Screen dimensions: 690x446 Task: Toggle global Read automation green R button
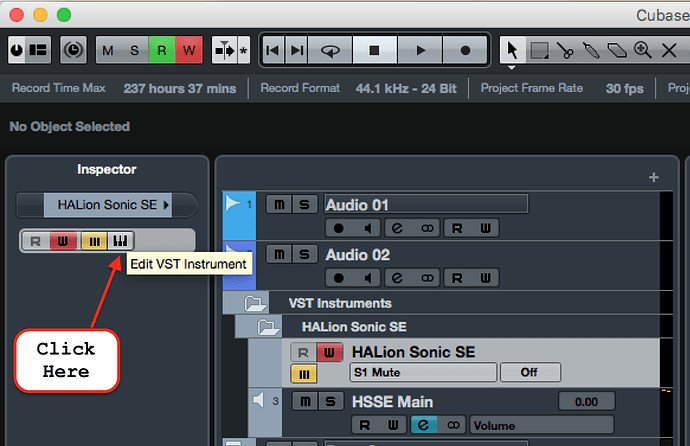coord(162,51)
